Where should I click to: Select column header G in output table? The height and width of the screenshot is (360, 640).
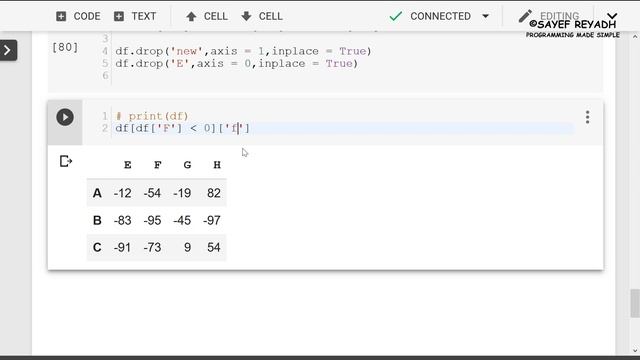click(x=187, y=165)
